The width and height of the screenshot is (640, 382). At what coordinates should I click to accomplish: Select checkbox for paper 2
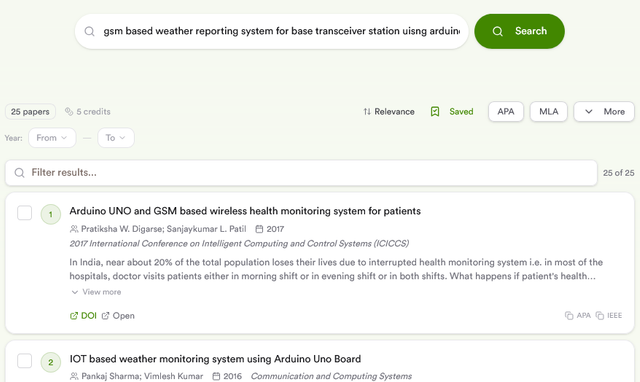tap(24, 360)
